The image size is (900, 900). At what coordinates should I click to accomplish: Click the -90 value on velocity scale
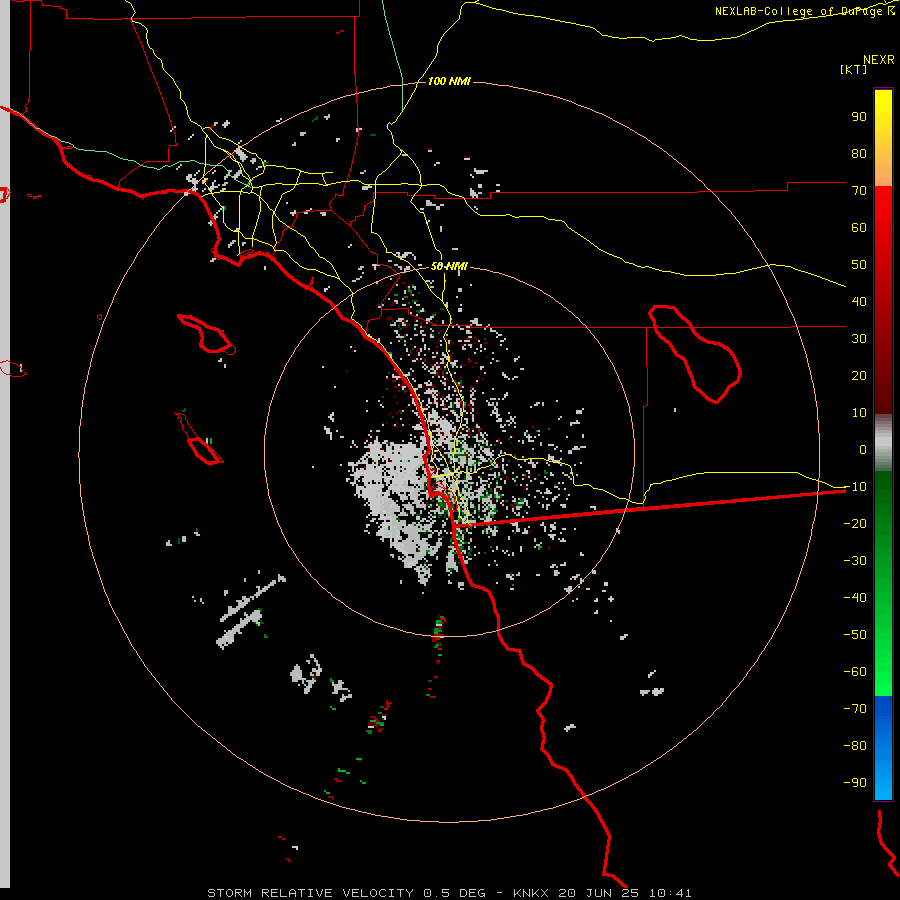pyautogui.click(x=855, y=782)
